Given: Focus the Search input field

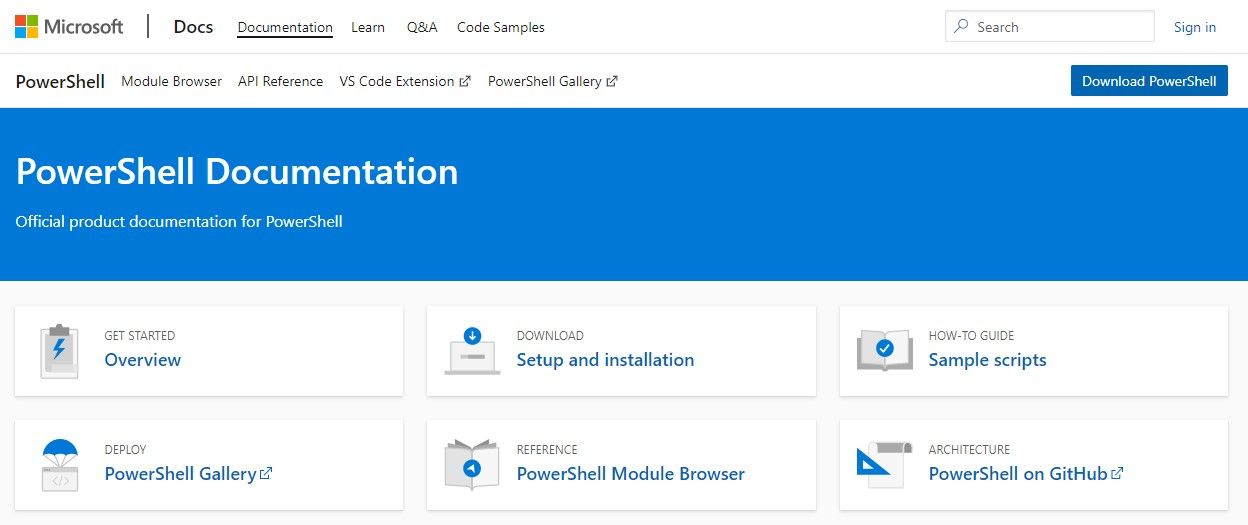Looking at the screenshot, I should coord(1049,27).
